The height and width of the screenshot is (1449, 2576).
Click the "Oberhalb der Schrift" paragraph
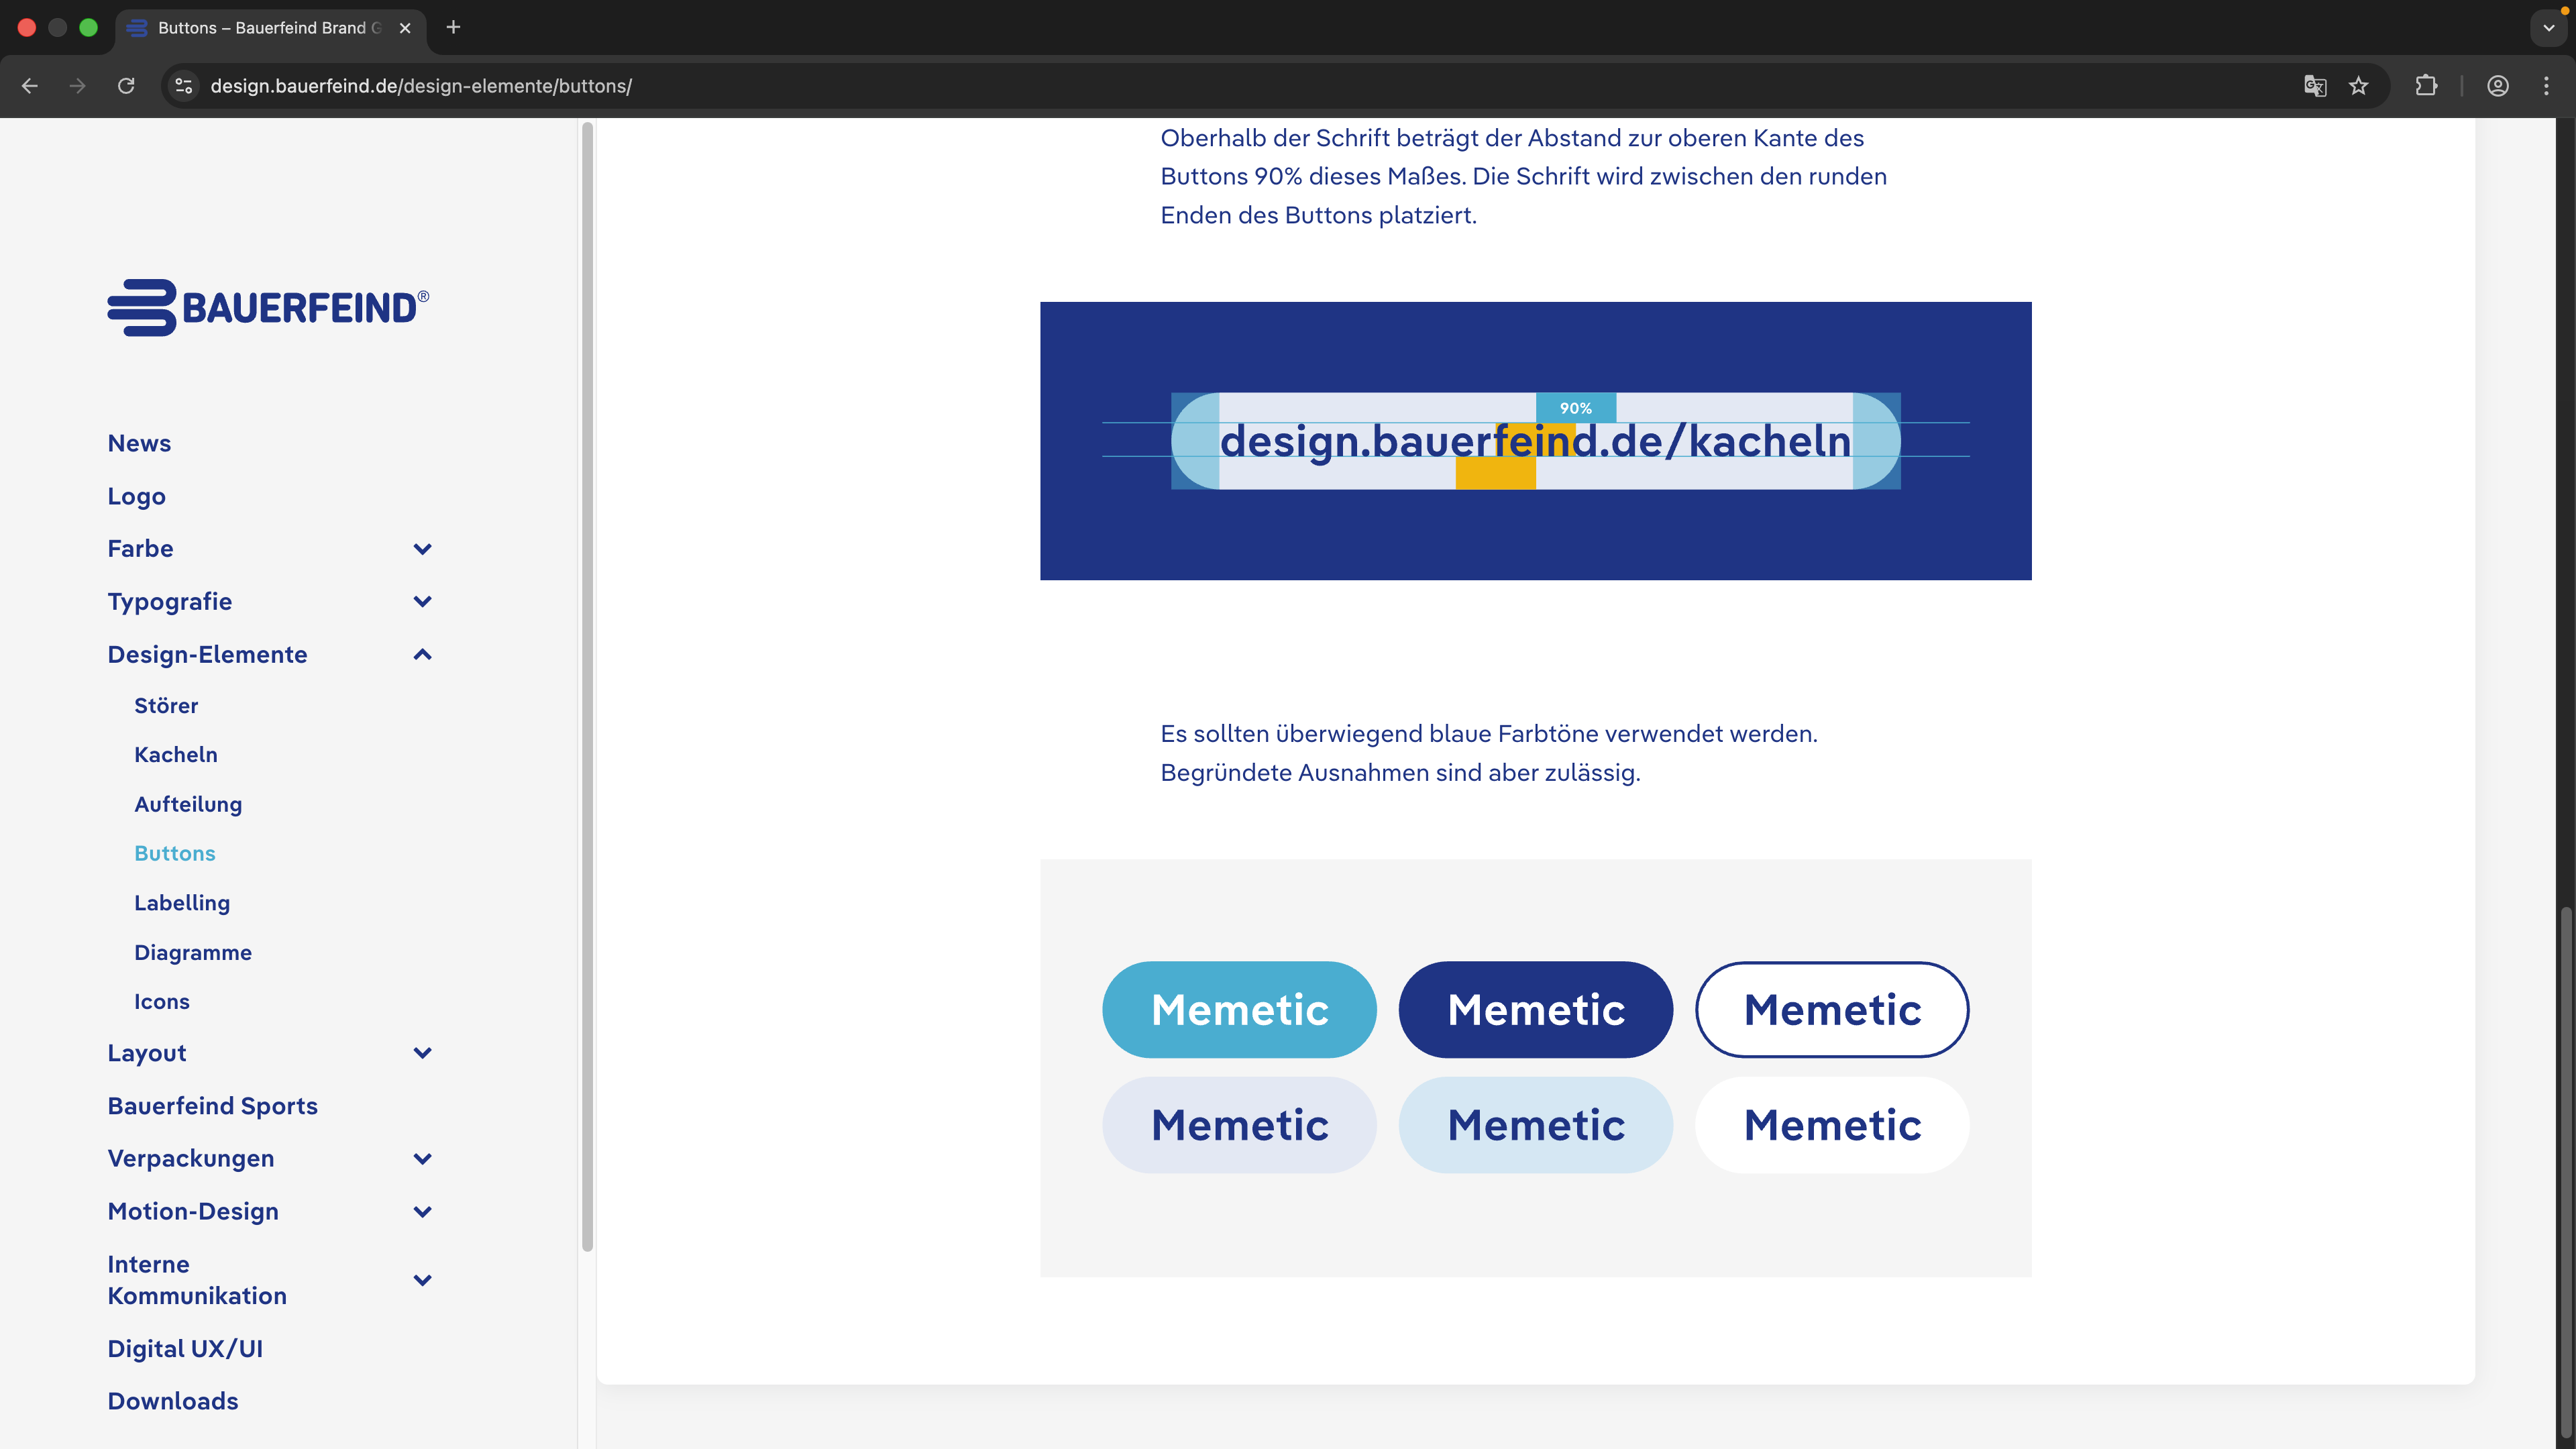click(1524, 177)
